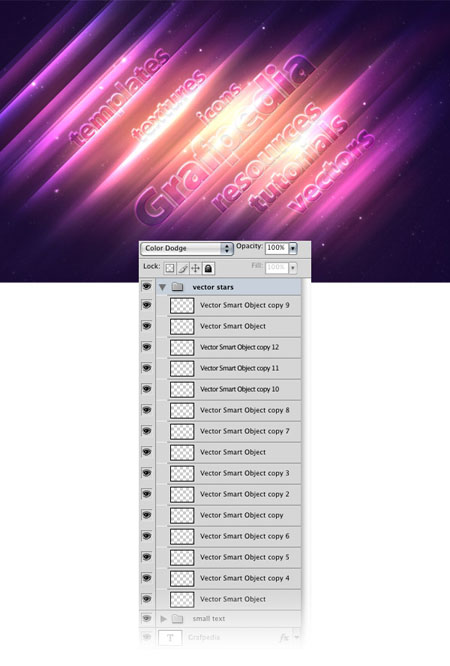Select layer name Vector Smart Object copy 2
Image resolution: width=450 pixels, height=666 pixels.
245,494
